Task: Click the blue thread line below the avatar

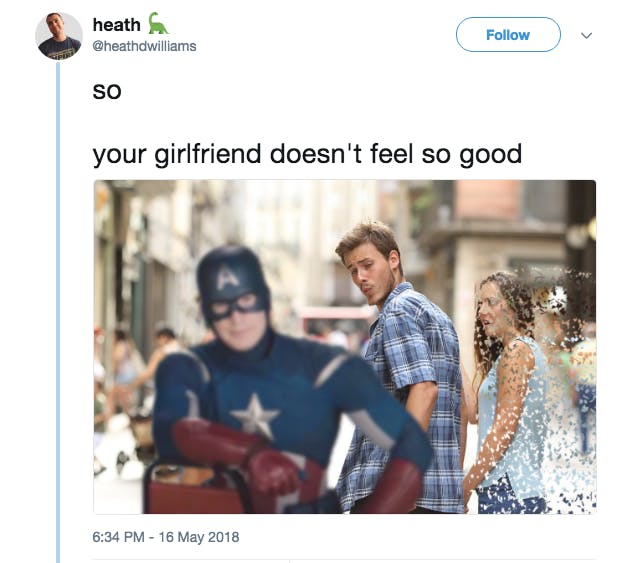Action: point(58,312)
